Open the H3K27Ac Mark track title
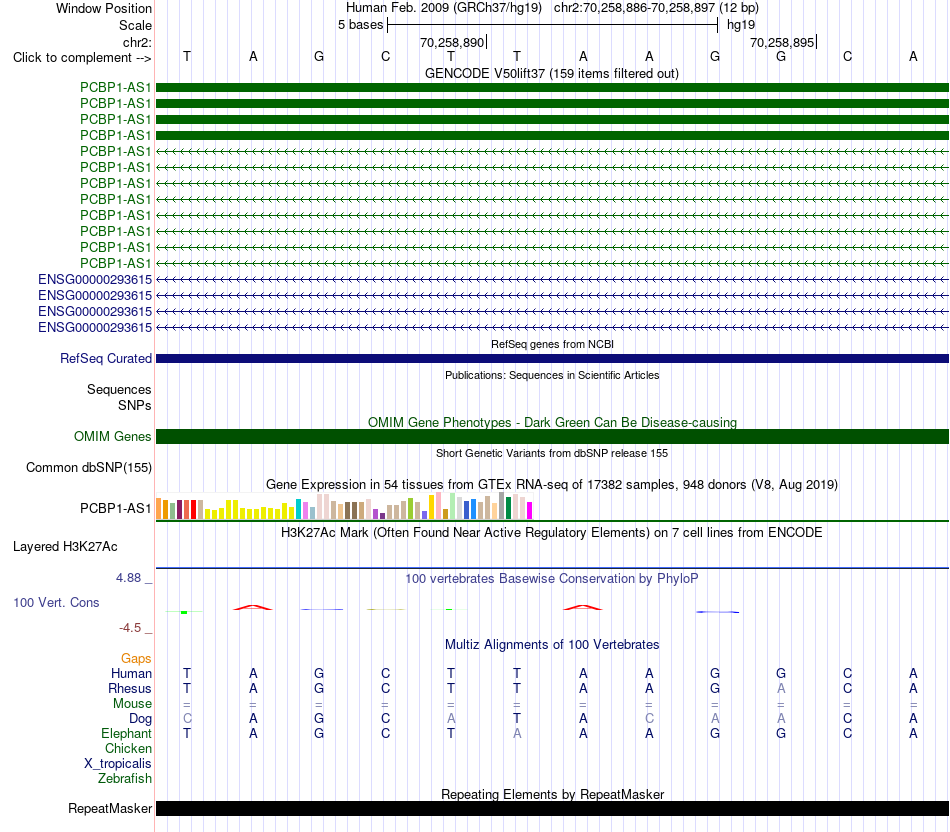This screenshot has height=832, width=950. point(552,533)
